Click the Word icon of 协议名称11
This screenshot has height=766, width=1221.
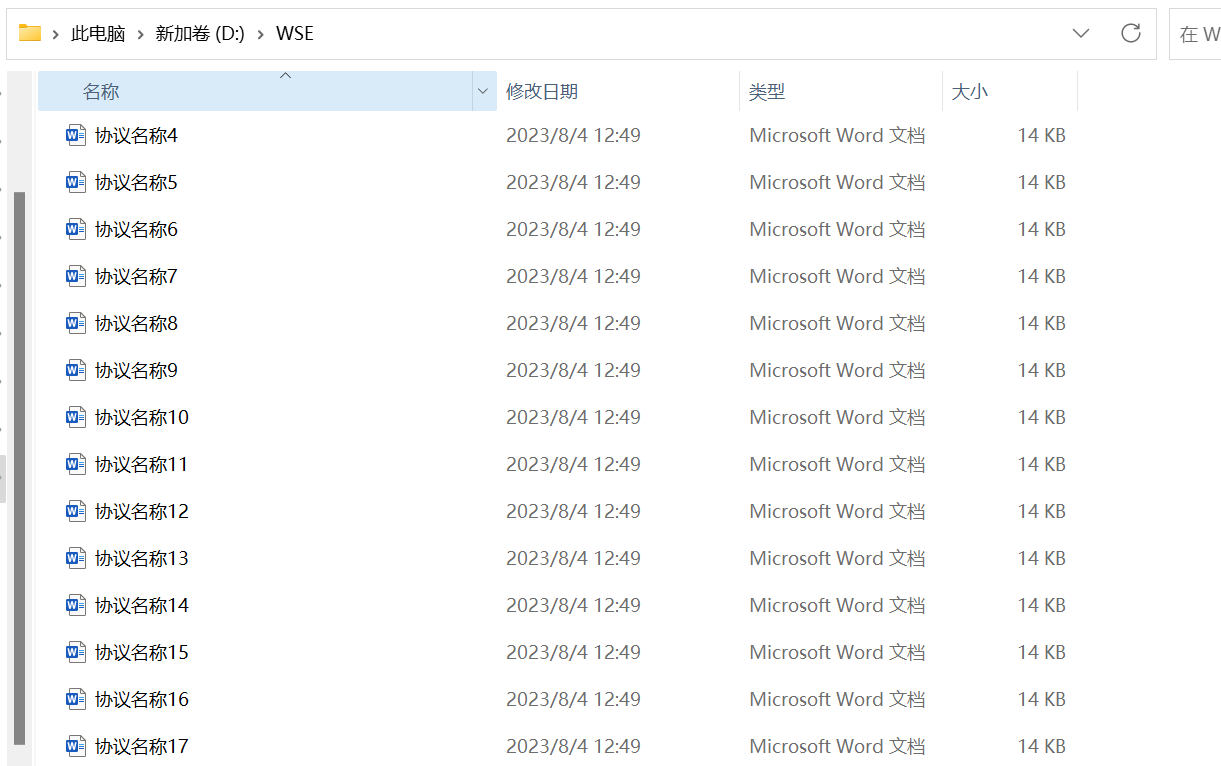tap(76, 464)
